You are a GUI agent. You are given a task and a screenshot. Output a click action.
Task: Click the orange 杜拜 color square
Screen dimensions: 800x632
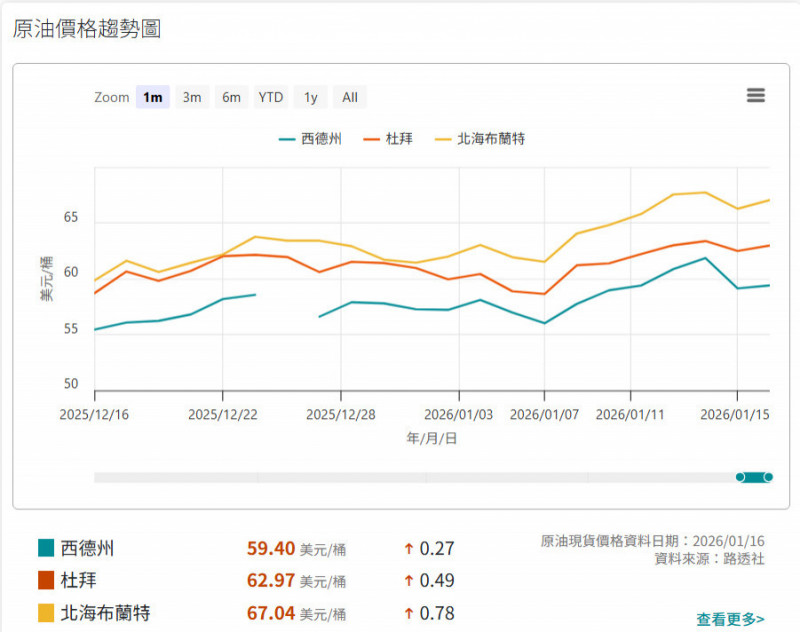46,580
